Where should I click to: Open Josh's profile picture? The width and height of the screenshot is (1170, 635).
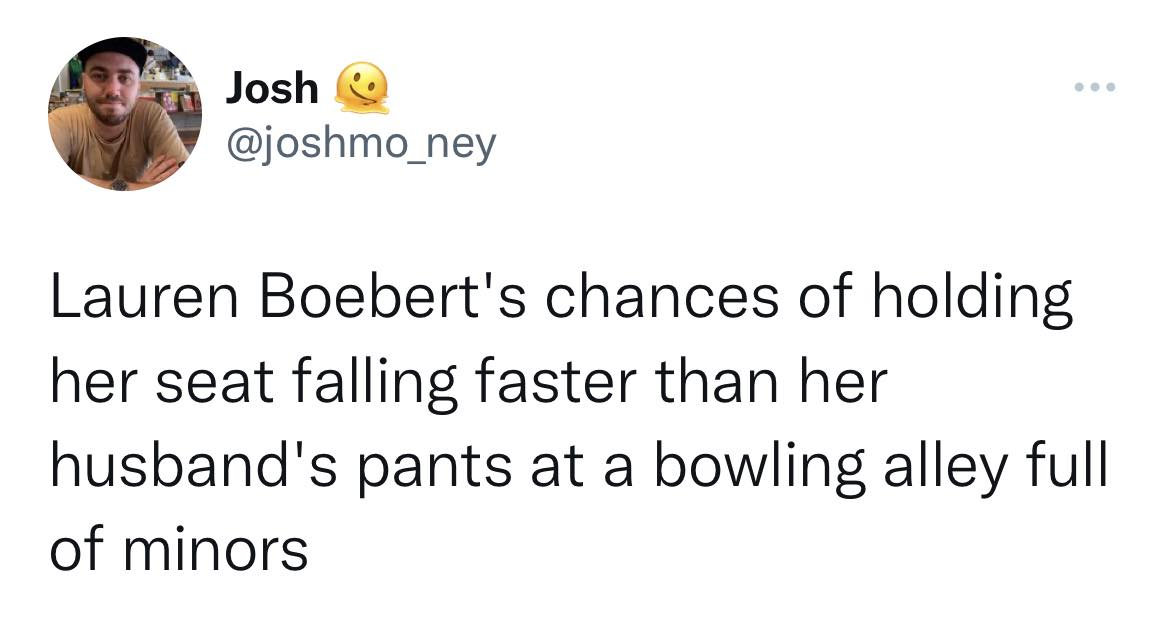[124, 114]
